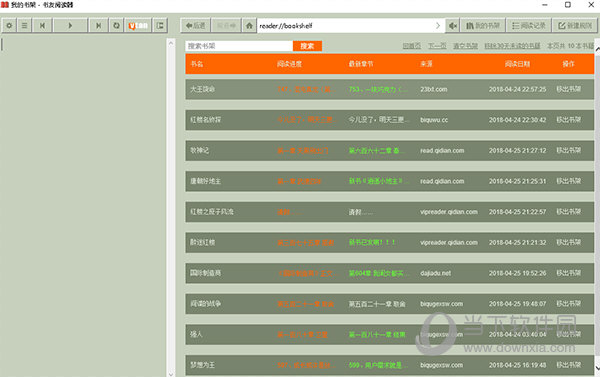This screenshot has height=377, width=600.
Task: Open book 梦想为王
Action: pos(203,365)
